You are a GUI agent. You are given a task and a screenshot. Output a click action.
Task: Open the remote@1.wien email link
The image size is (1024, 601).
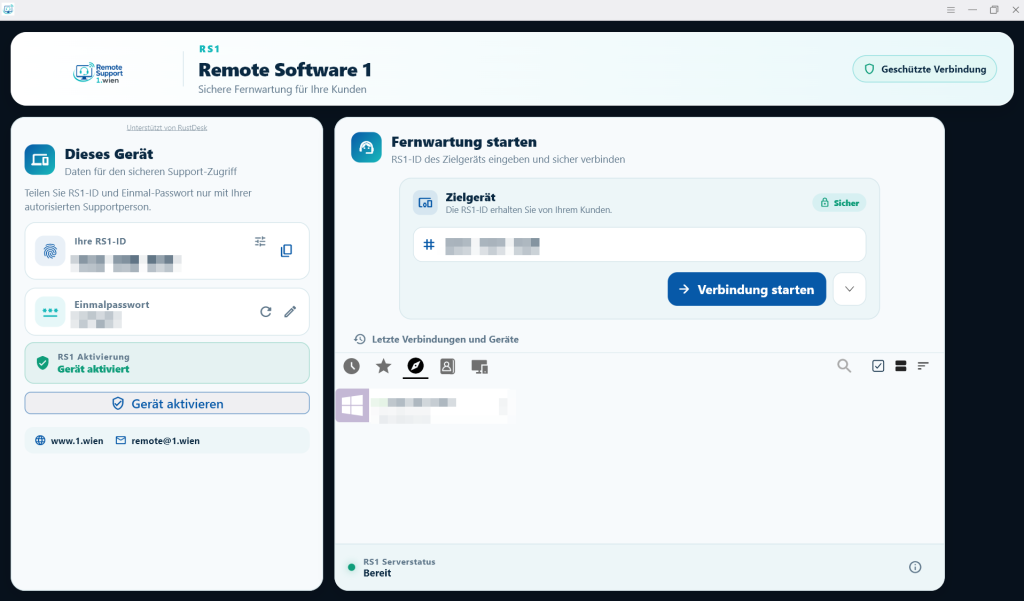165,441
